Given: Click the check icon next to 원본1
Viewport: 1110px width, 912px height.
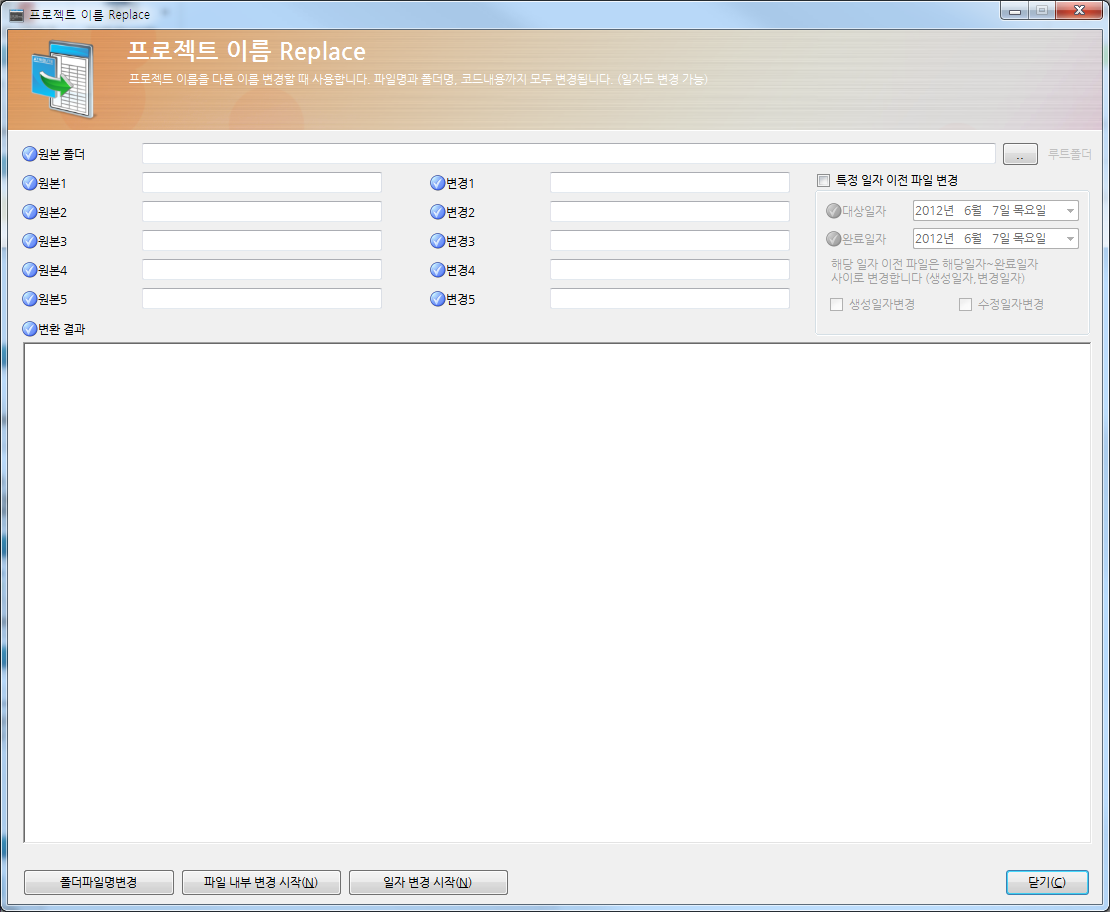Looking at the screenshot, I should pos(30,183).
